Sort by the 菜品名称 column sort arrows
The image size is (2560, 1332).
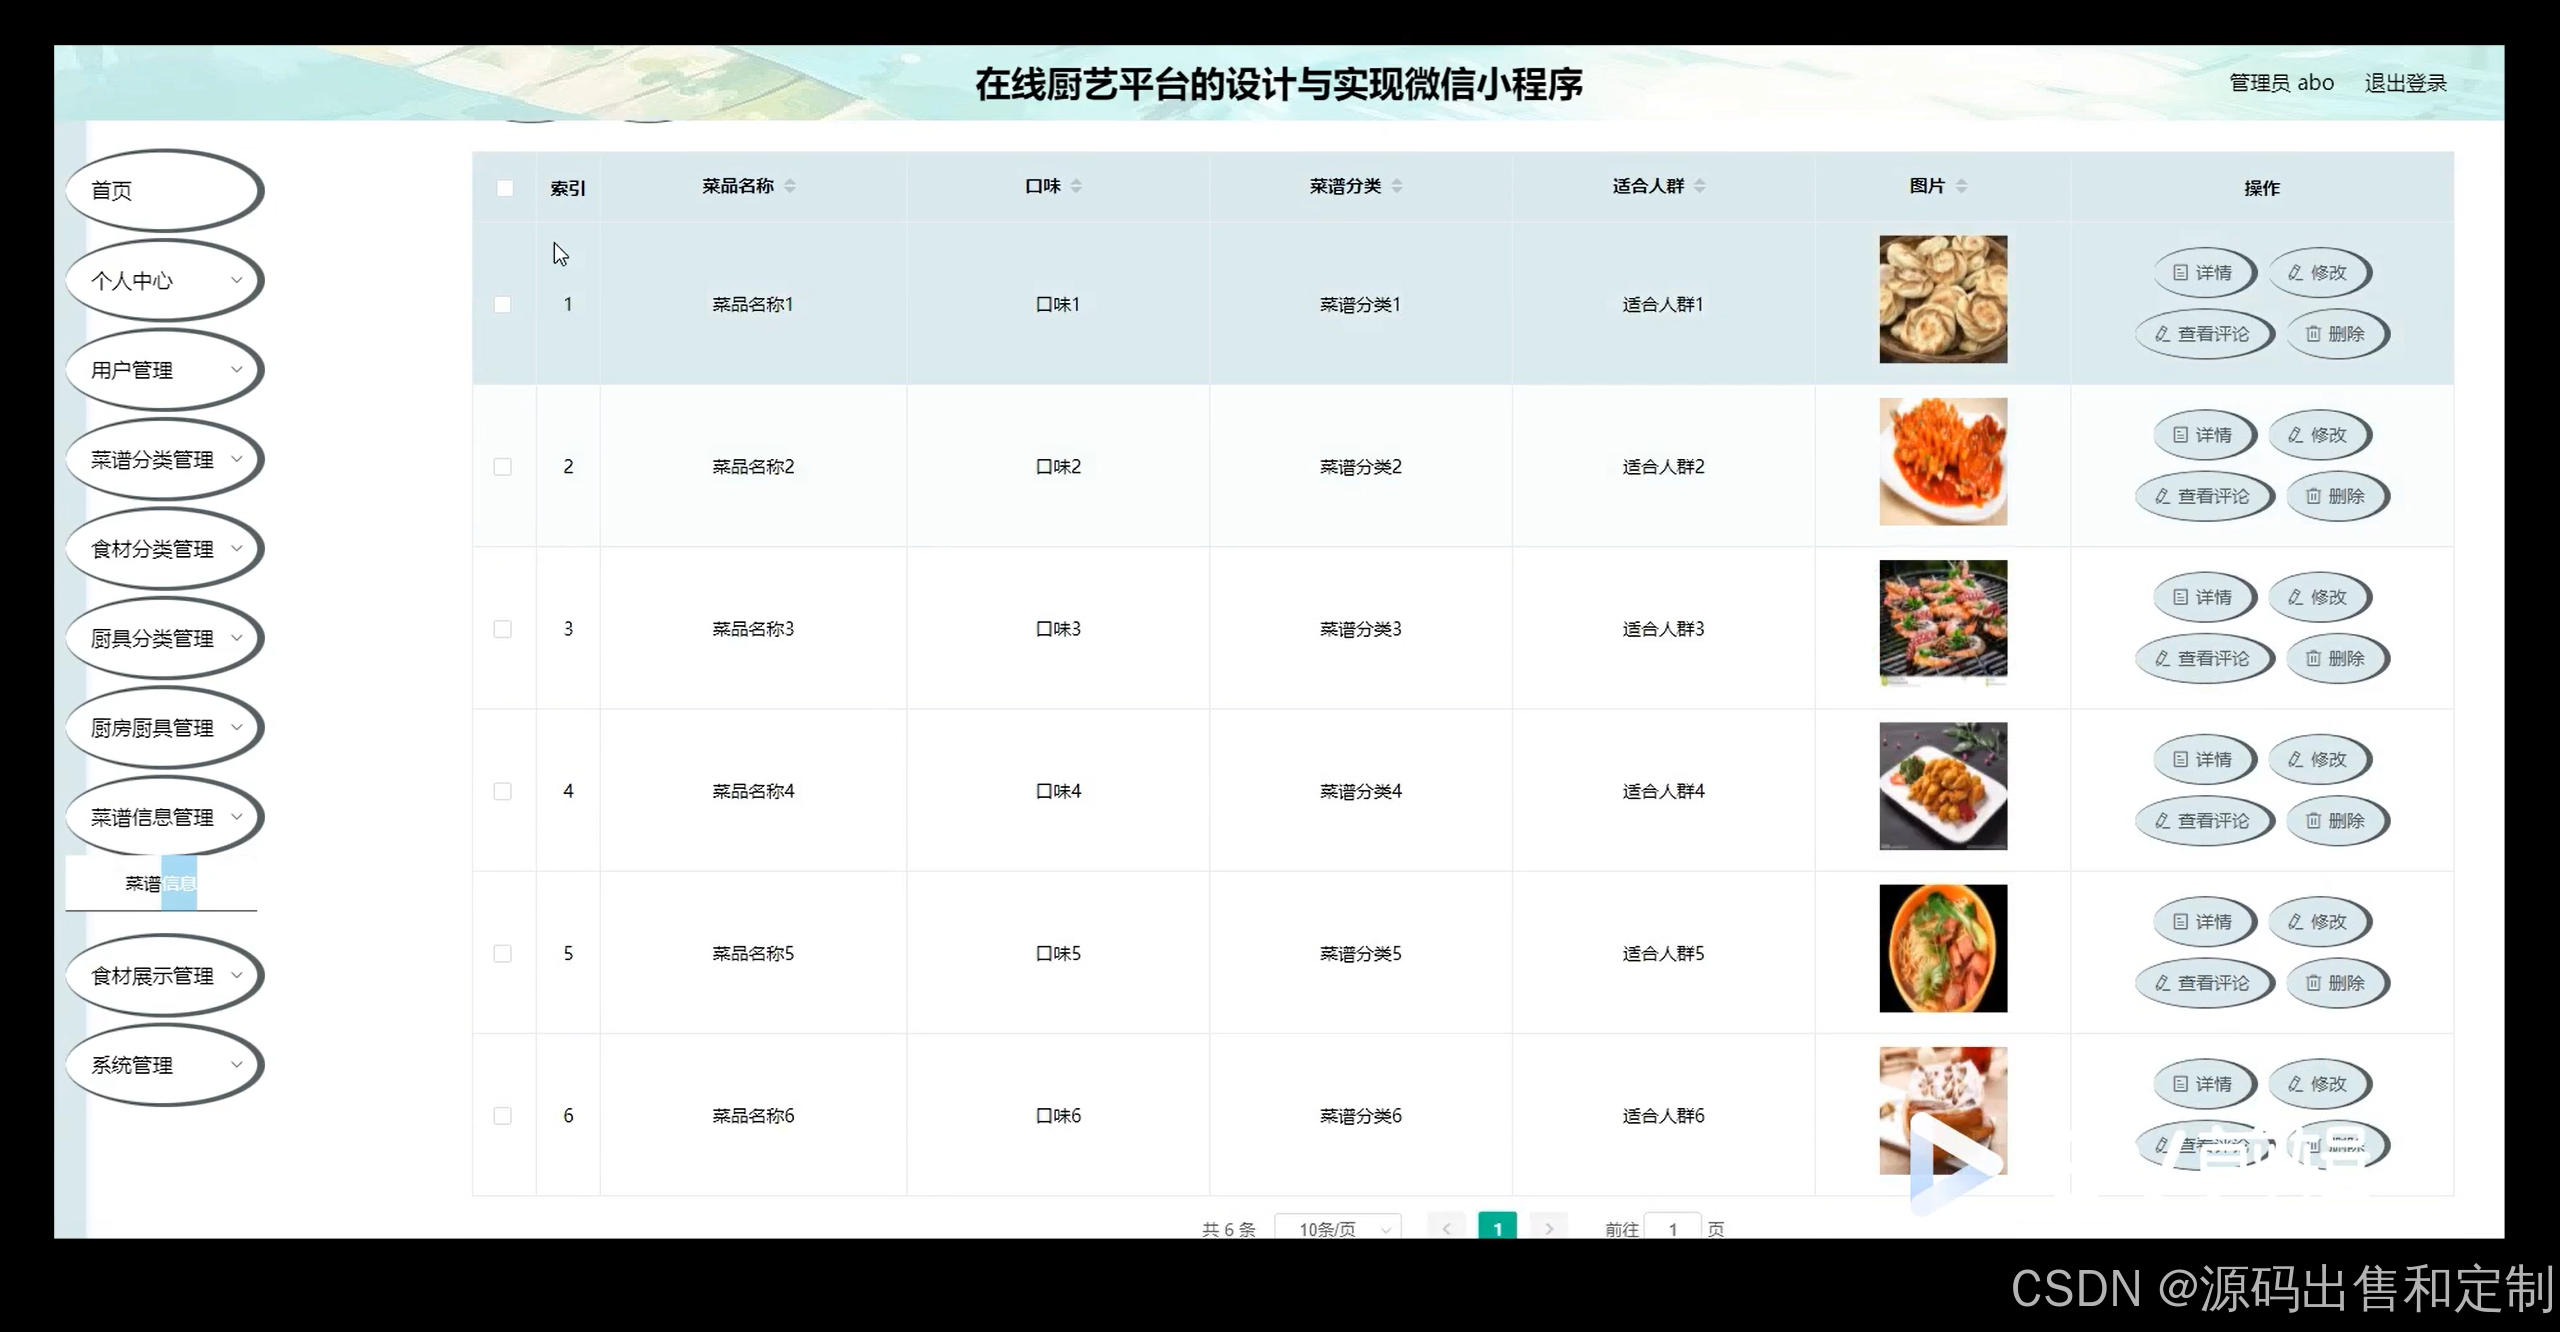tap(790, 186)
